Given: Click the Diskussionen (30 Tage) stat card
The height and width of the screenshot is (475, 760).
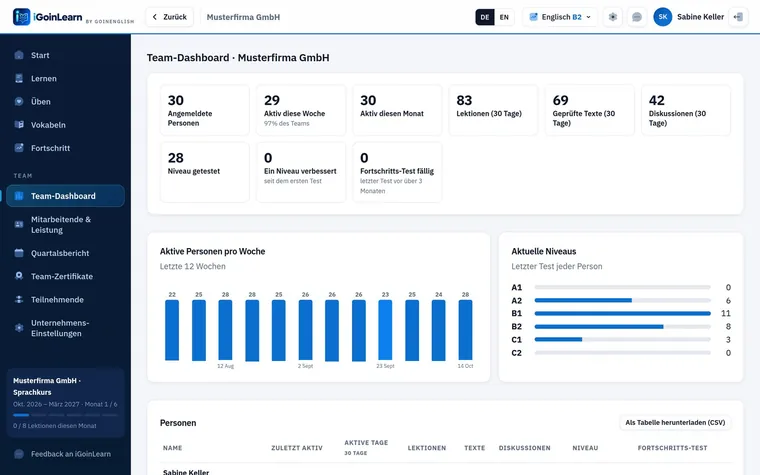Looking at the screenshot, I should [686, 110].
